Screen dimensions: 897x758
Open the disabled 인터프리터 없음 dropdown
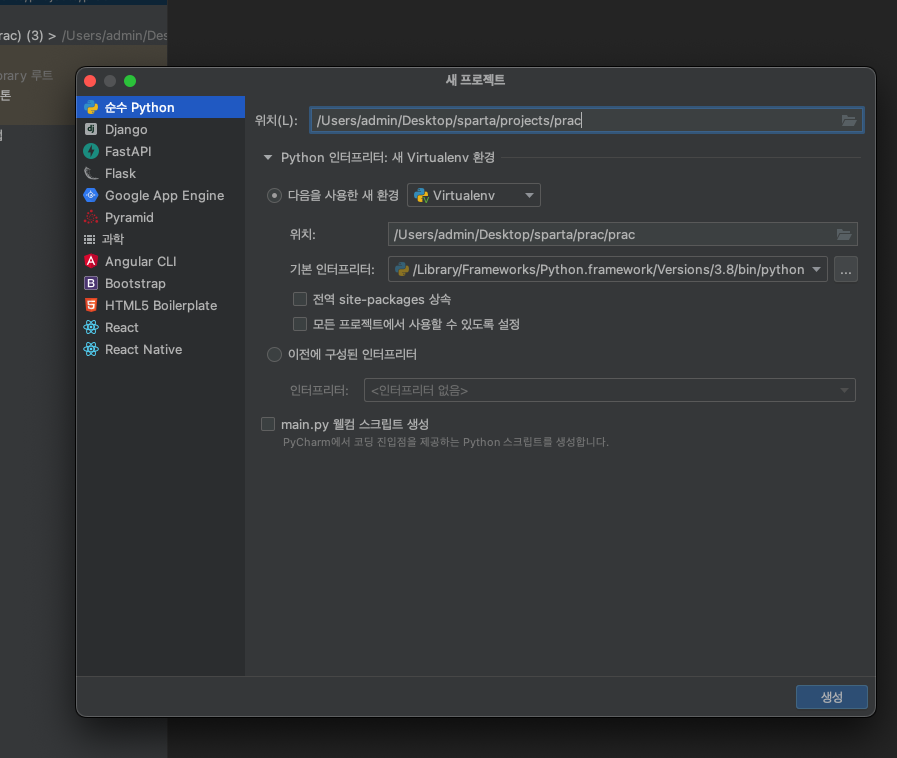point(610,390)
